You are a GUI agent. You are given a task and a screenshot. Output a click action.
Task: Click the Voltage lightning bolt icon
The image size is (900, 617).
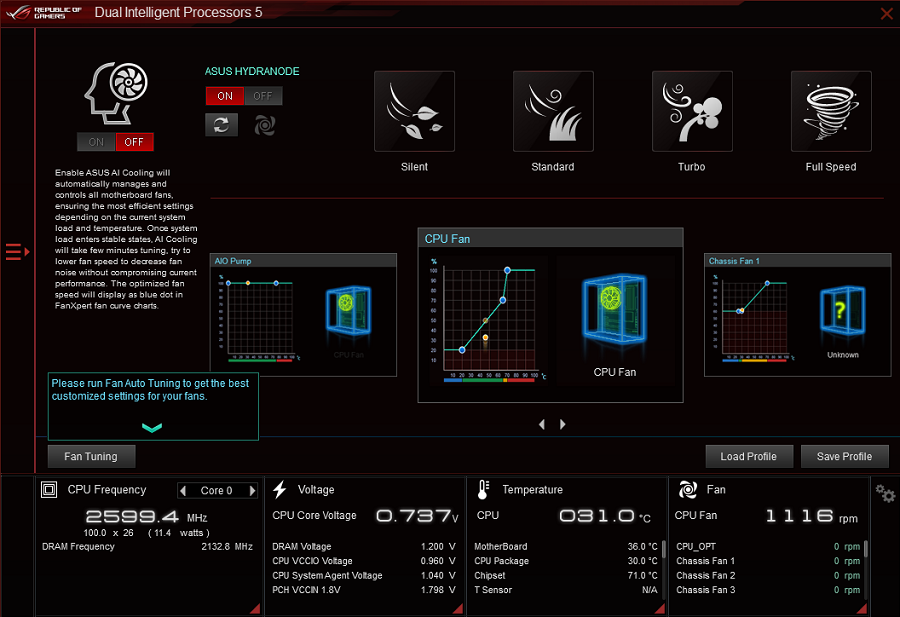[280, 490]
